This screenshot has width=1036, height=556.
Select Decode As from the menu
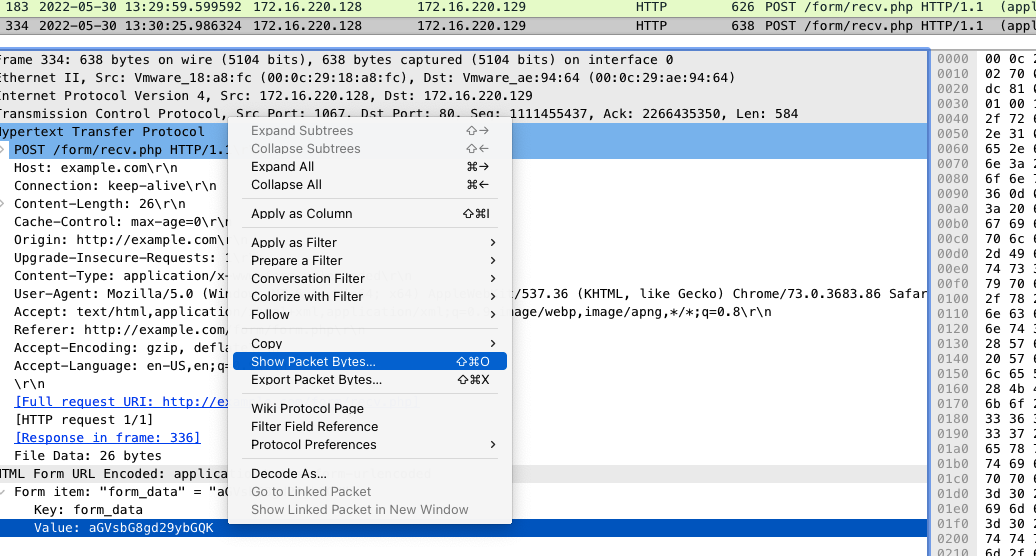point(288,473)
